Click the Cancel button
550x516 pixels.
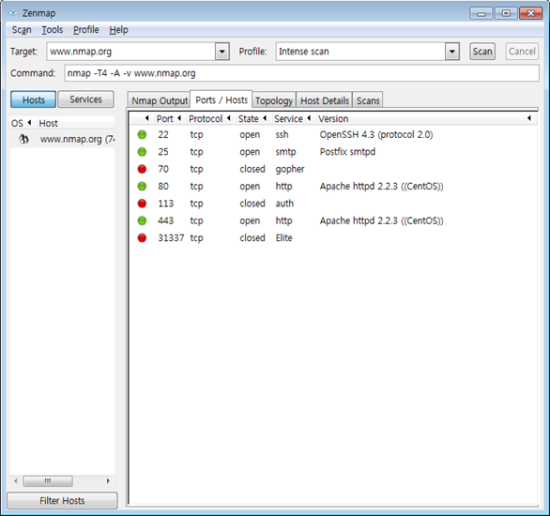click(x=522, y=52)
